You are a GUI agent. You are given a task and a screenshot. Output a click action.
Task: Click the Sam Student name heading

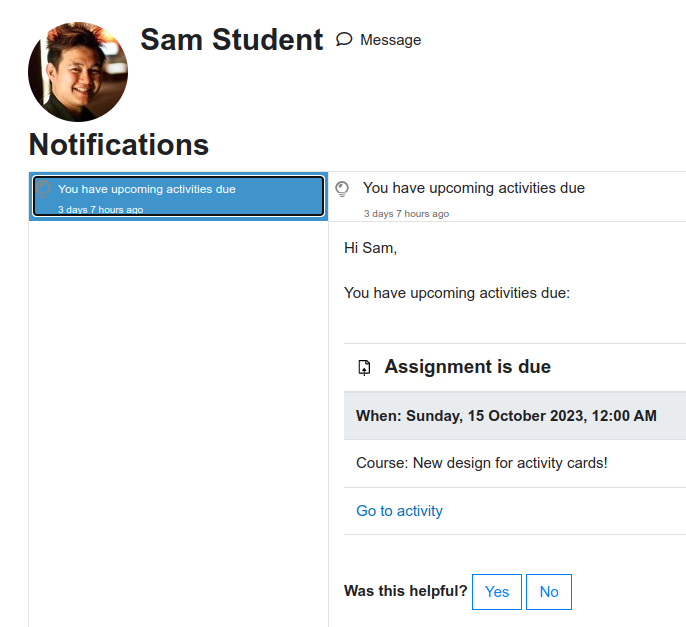pos(231,40)
